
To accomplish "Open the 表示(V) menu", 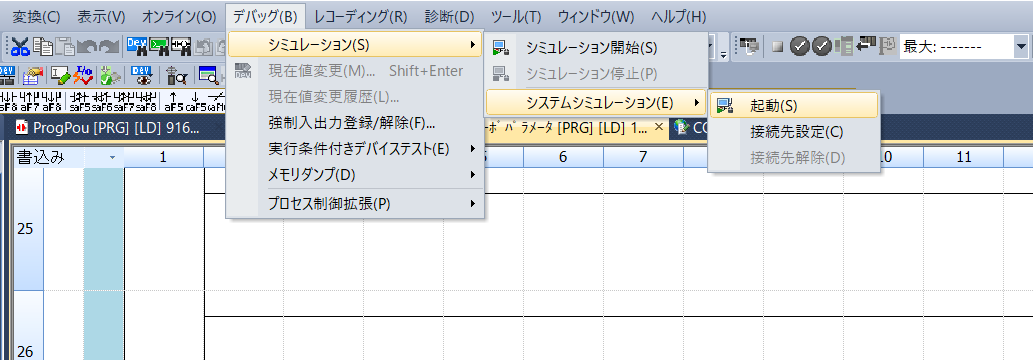I will (x=101, y=16).
